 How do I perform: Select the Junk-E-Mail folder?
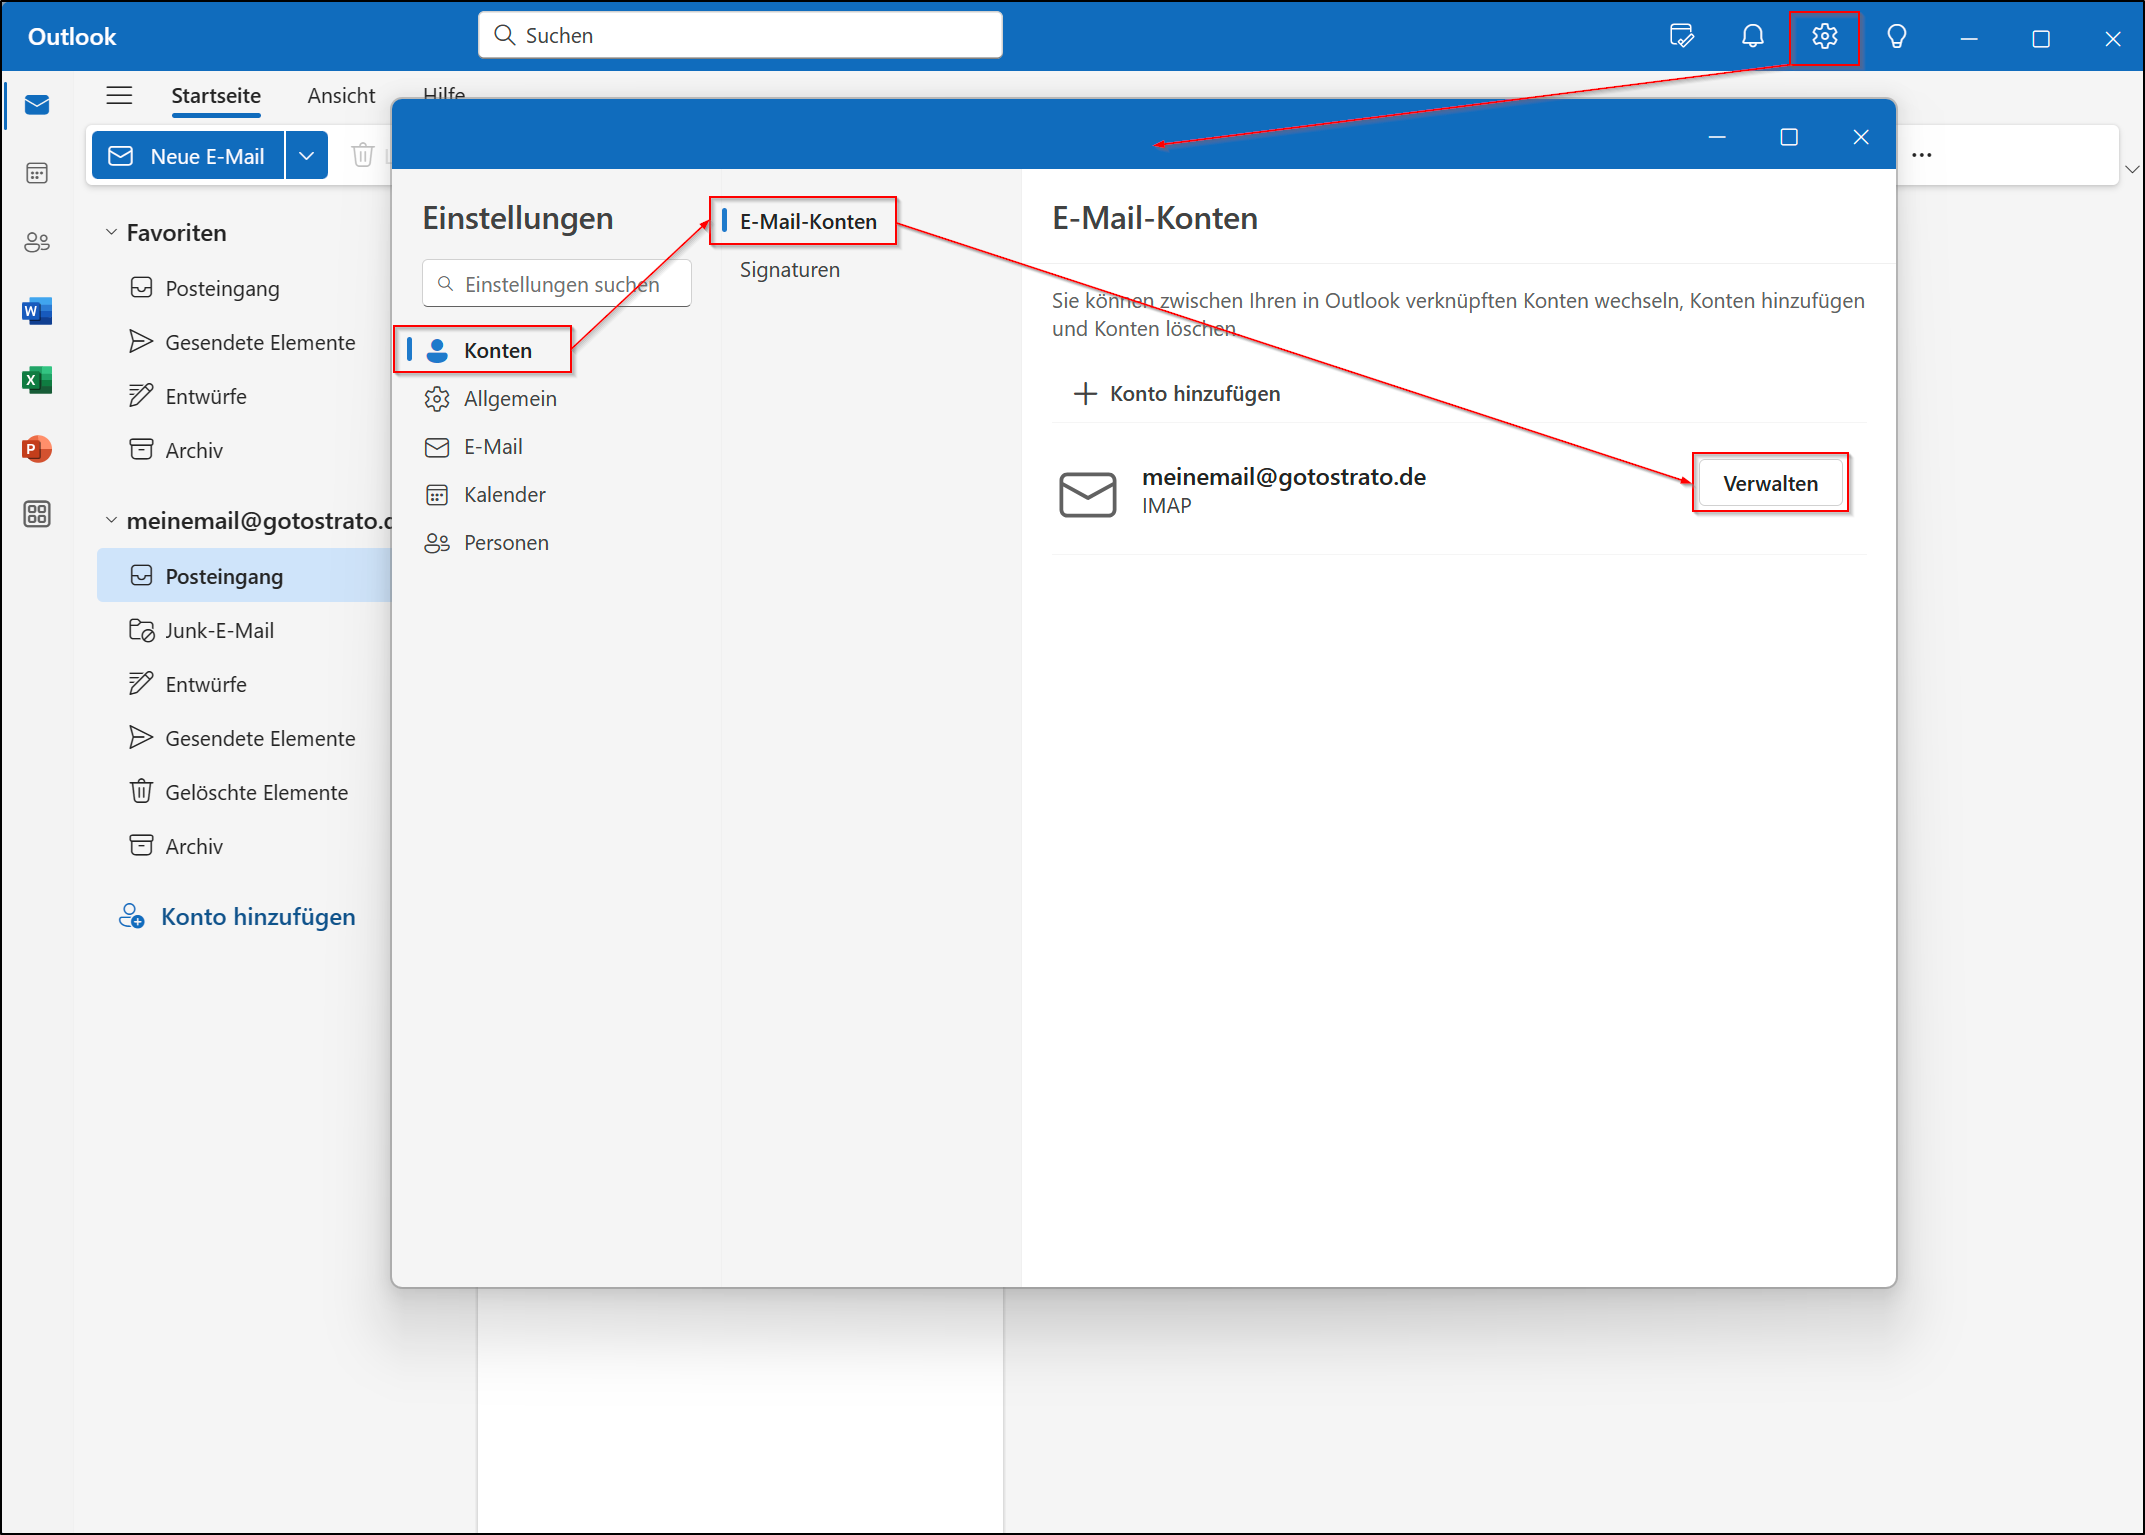click(x=219, y=630)
